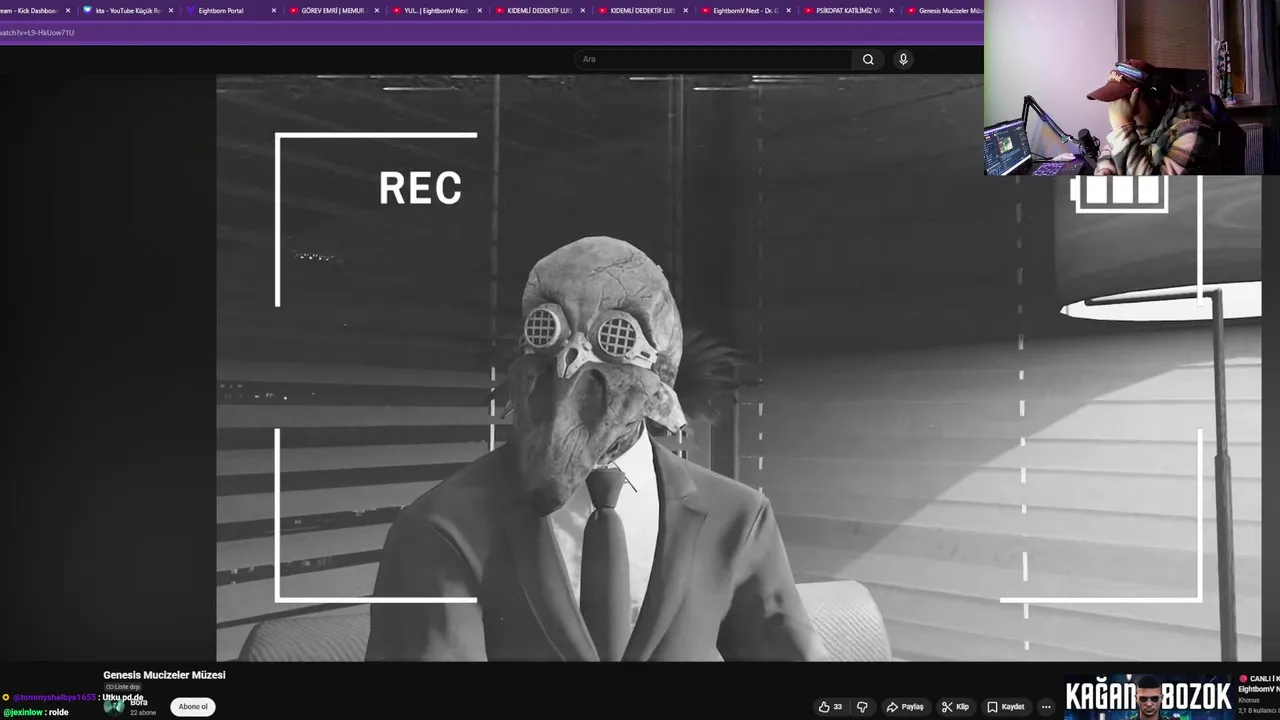The height and width of the screenshot is (720, 1280).
Task: Subscribe using the Abone ol button
Action: (x=193, y=706)
